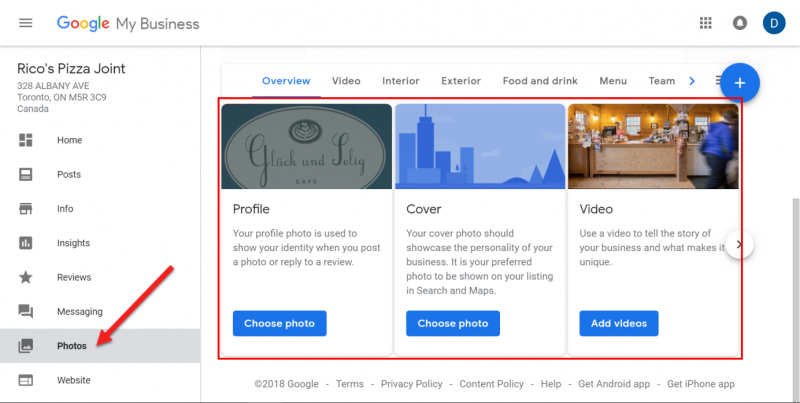The width and height of the screenshot is (800, 403).
Task: Open the Terms footer link
Action: click(x=349, y=384)
